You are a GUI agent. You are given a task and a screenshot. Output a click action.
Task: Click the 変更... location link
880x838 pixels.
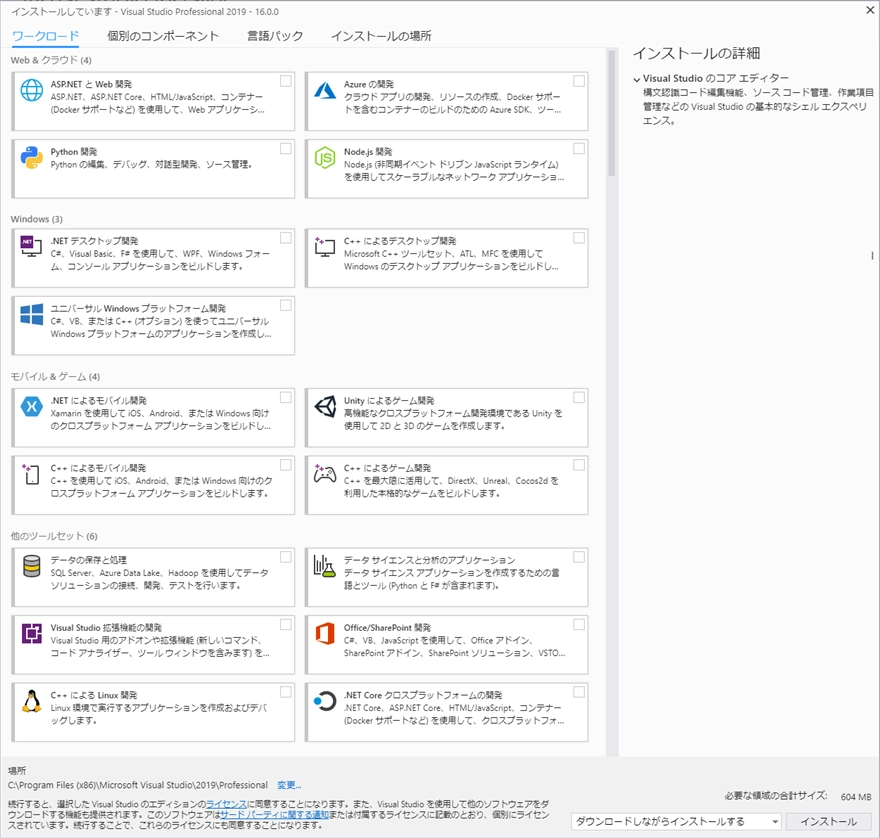tap(289, 785)
